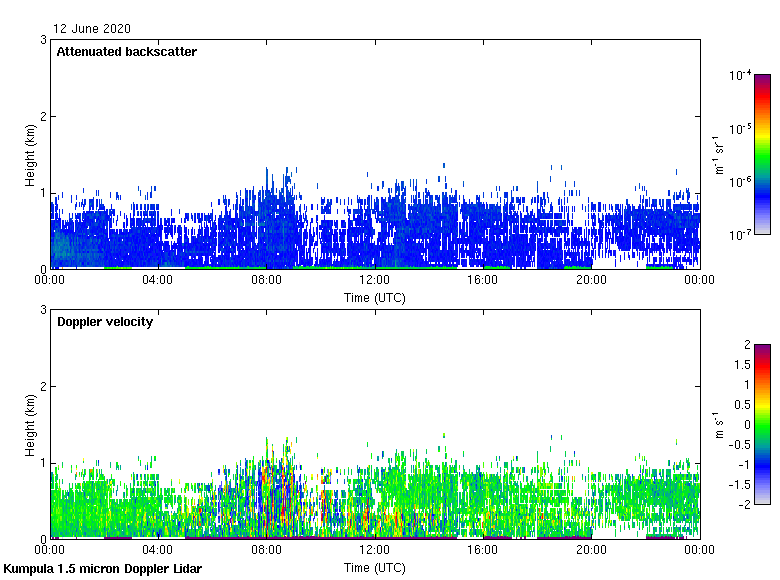Click the 1.5 tick label on velocity colorbar
780x580 pixels.
[x=745, y=364]
